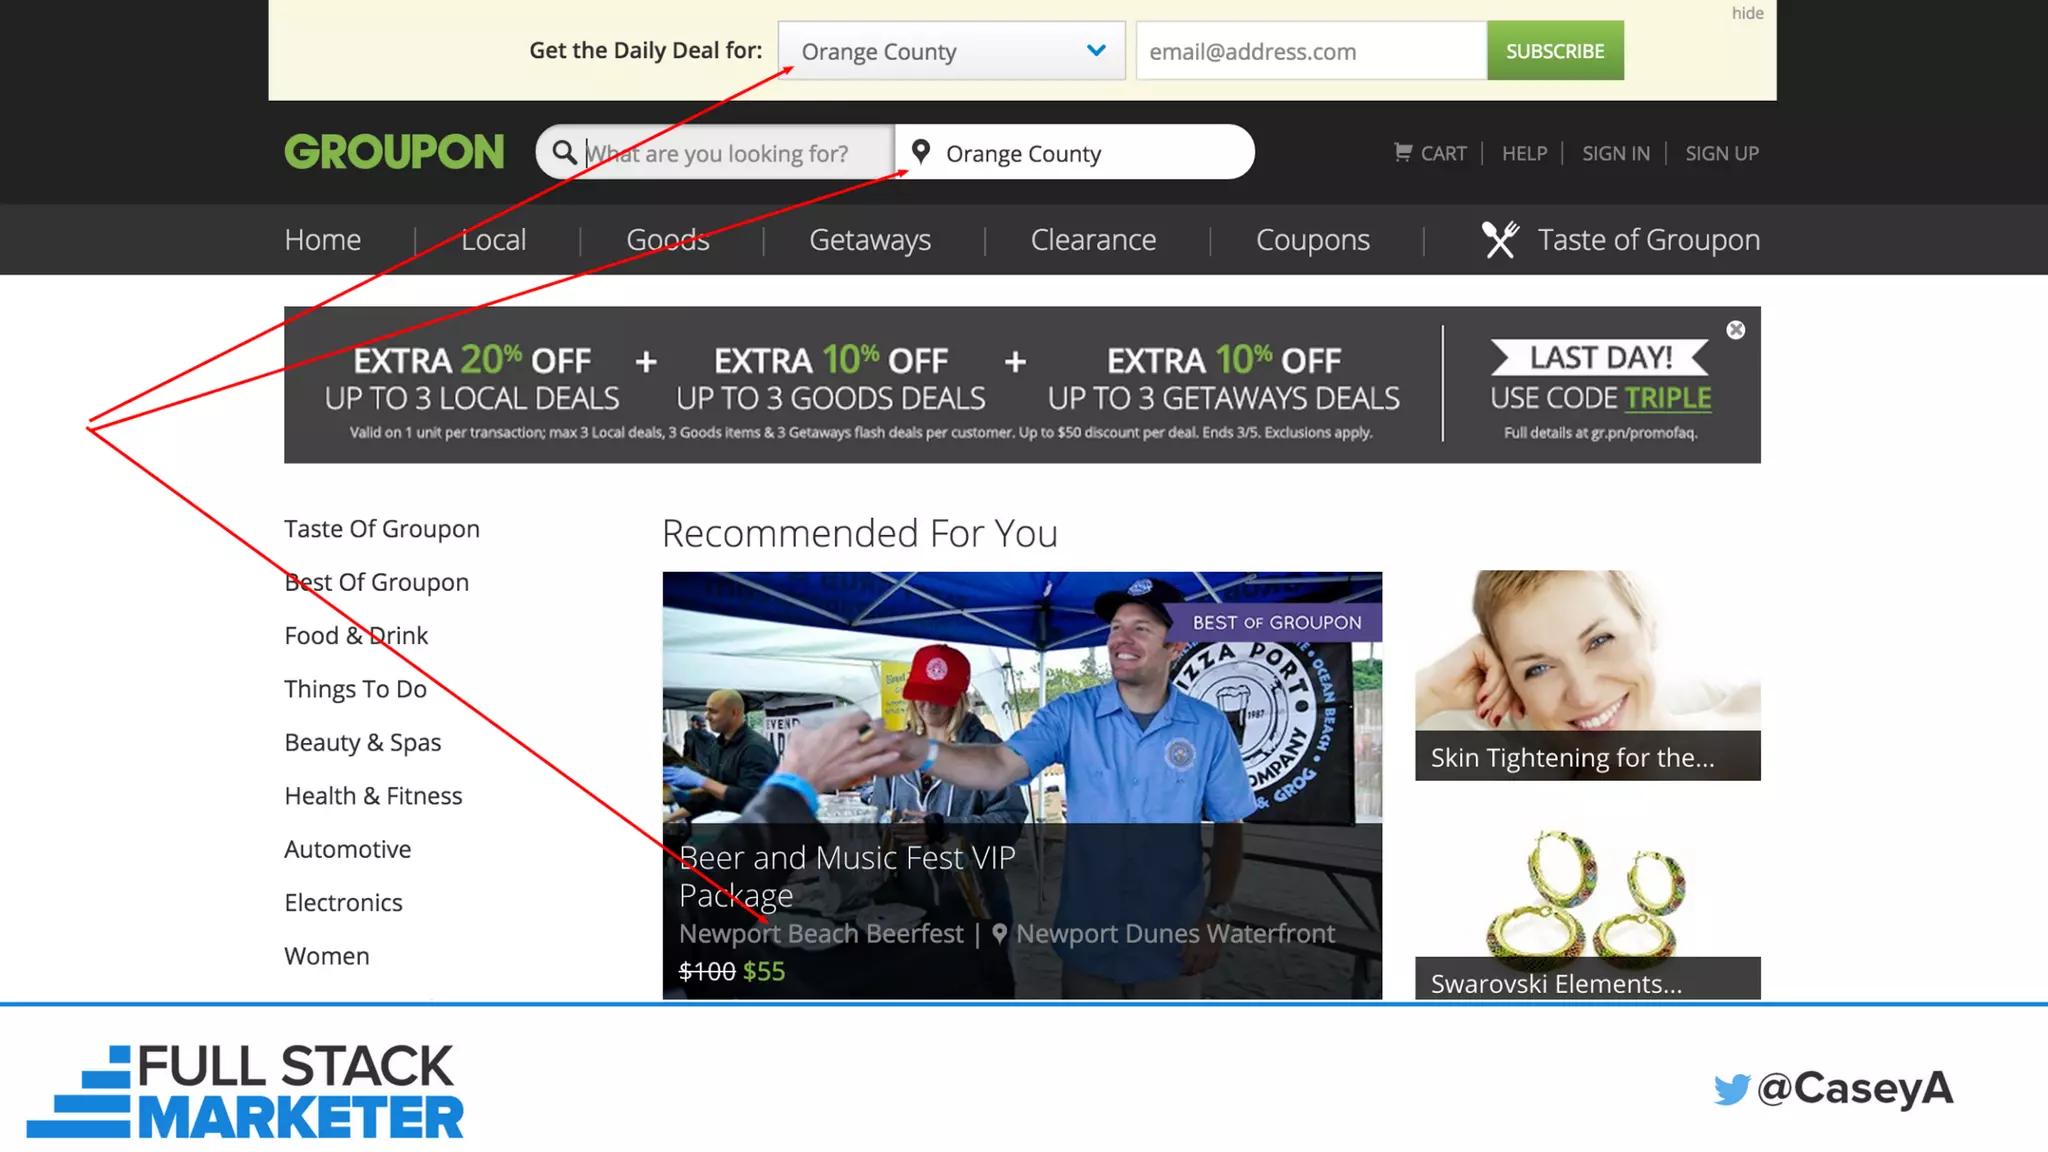Click the Twitter bird icon
This screenshot has width=2048, height=1152.
(1732, 1089)
